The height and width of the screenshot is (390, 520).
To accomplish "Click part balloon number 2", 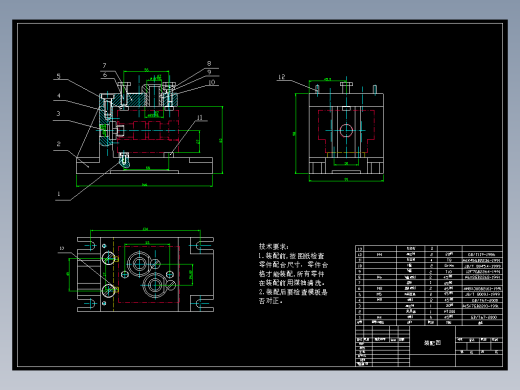I will tap(59, 144).
